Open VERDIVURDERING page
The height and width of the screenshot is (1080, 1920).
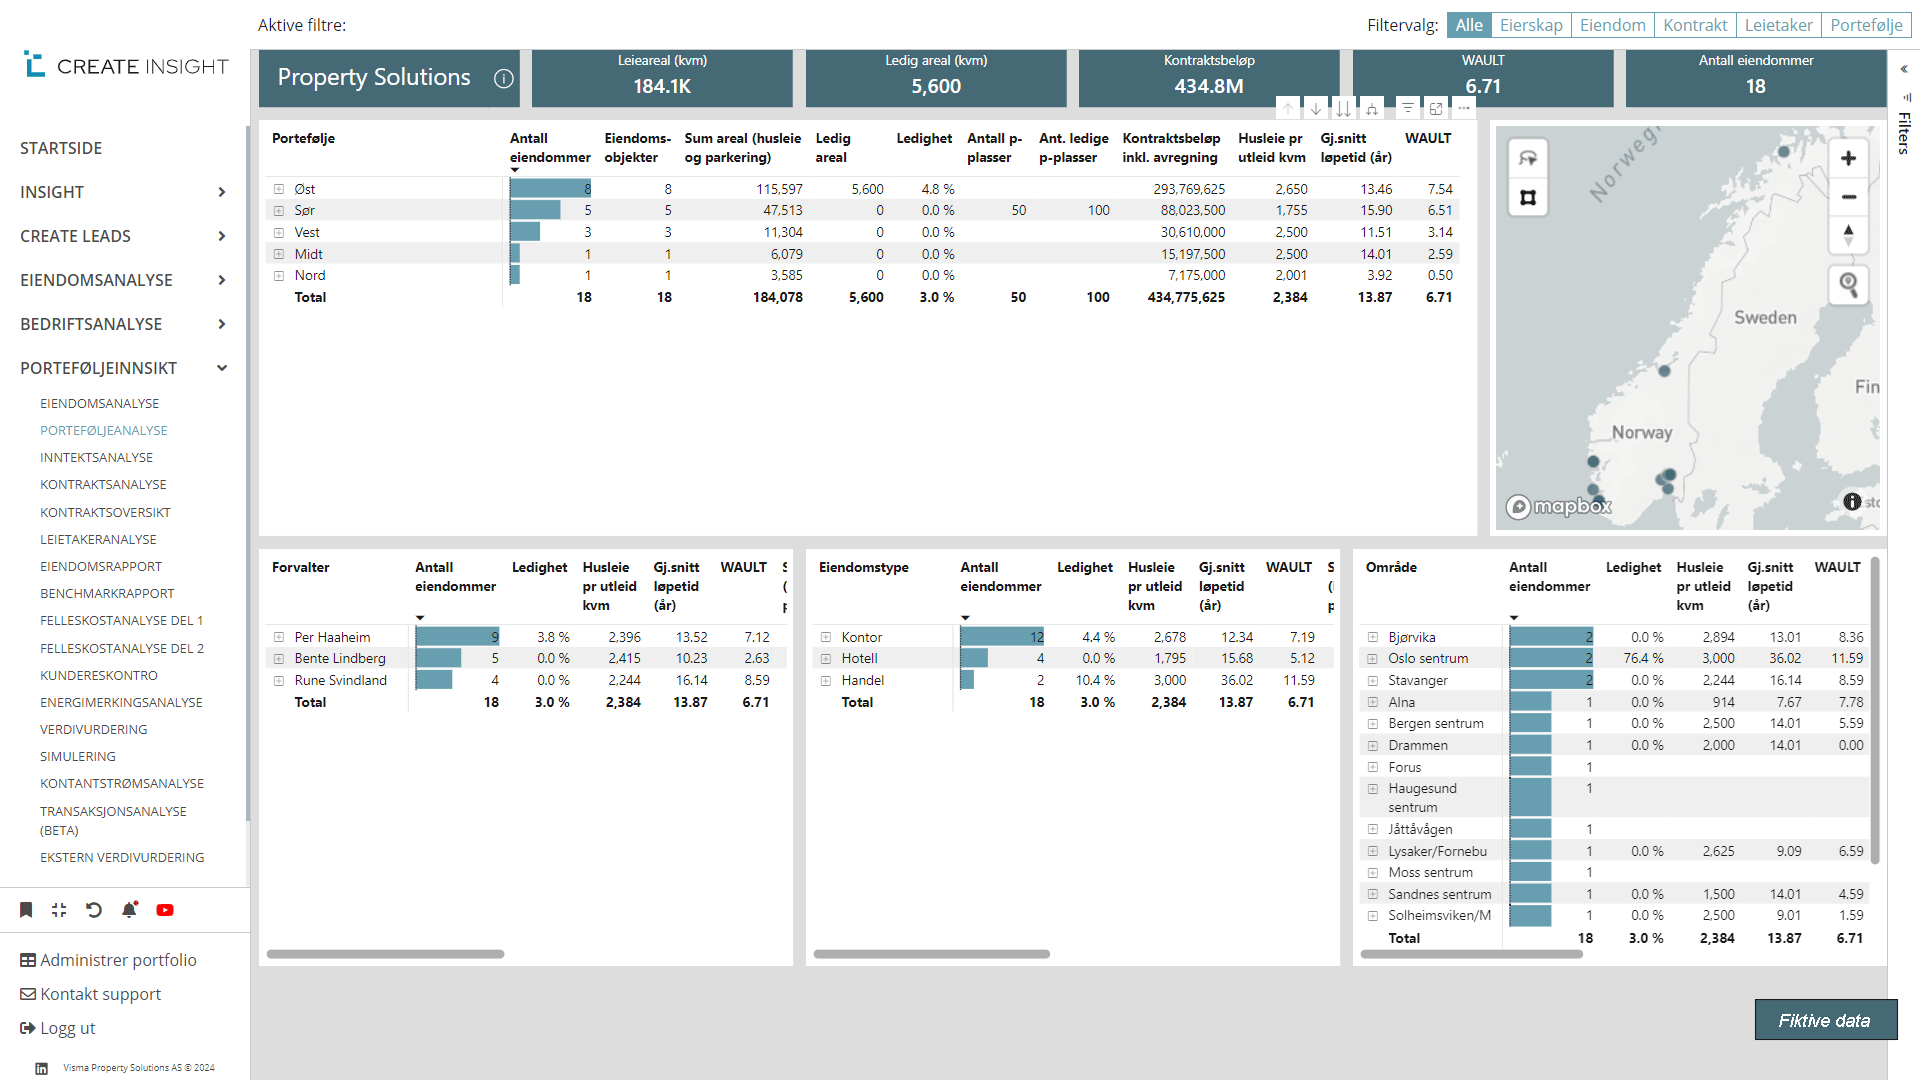pos(94,730)
